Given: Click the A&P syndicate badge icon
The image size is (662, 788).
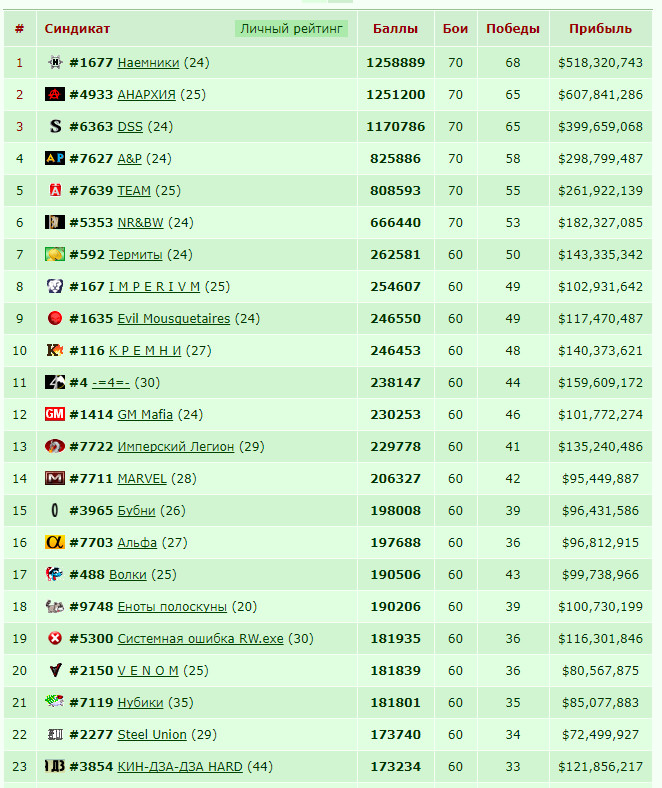Looking at the screenshot, I should click(x=55, y=158).
